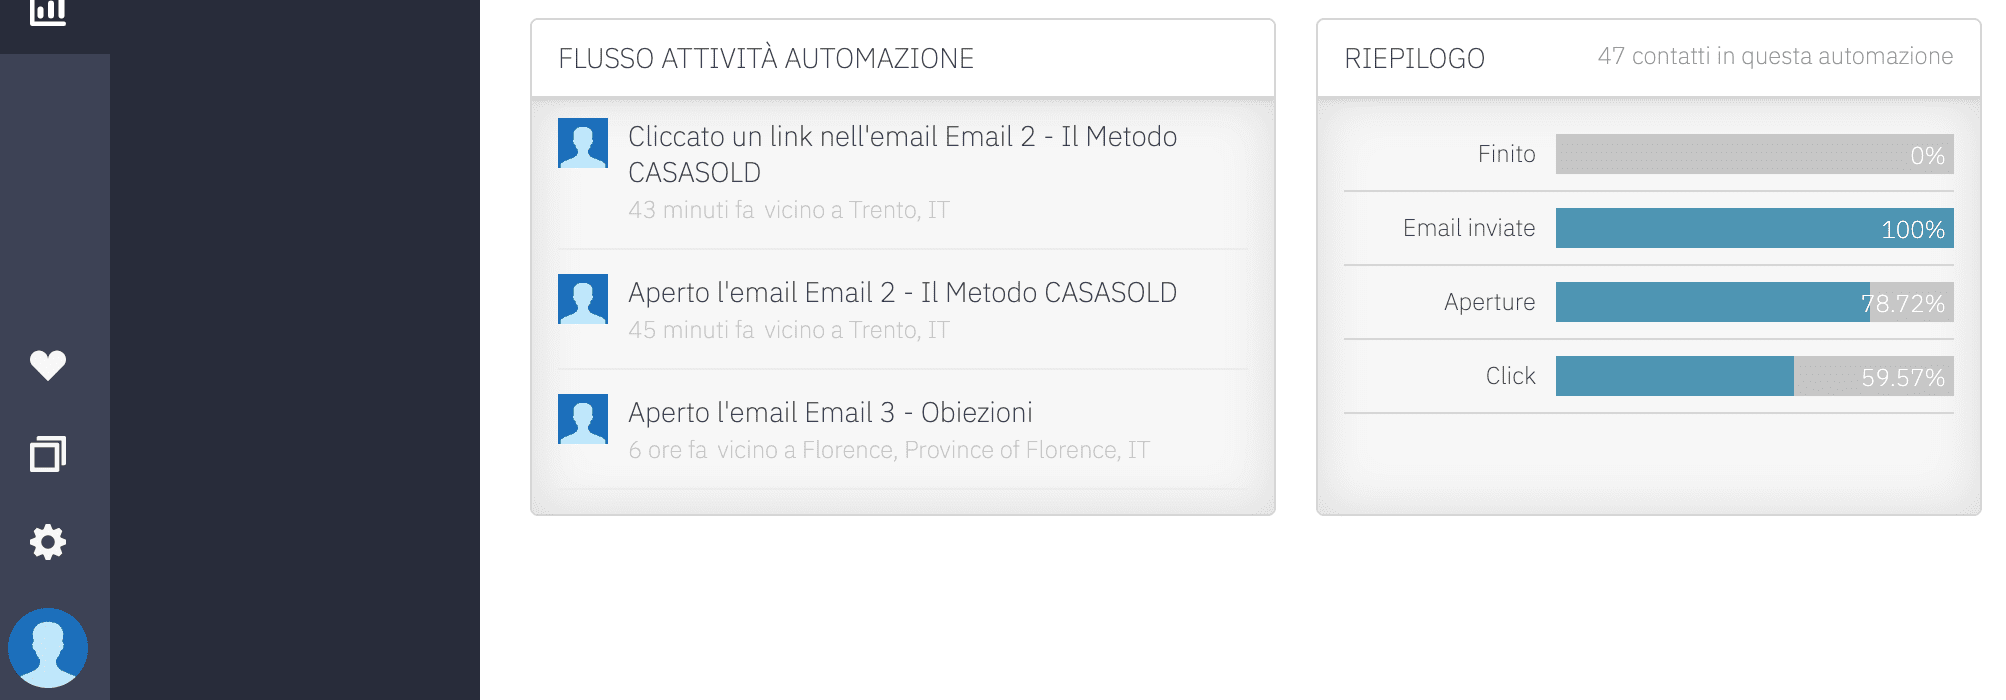The image size is (2006, 700).
Task: Select the 'Aperto l'email Email 3 - Obiezioni' entry
Action: point(830,412)
